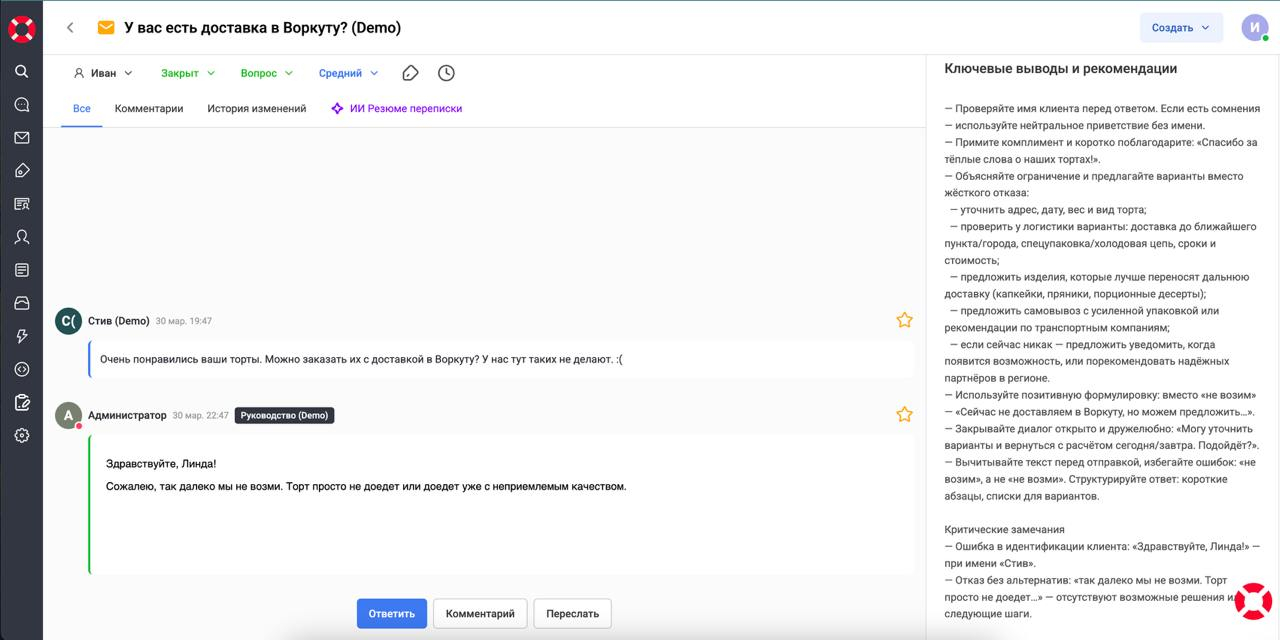
Task: Open the lightning bolt automation icon
Action: pyautogui.click(x=22, y=336)
